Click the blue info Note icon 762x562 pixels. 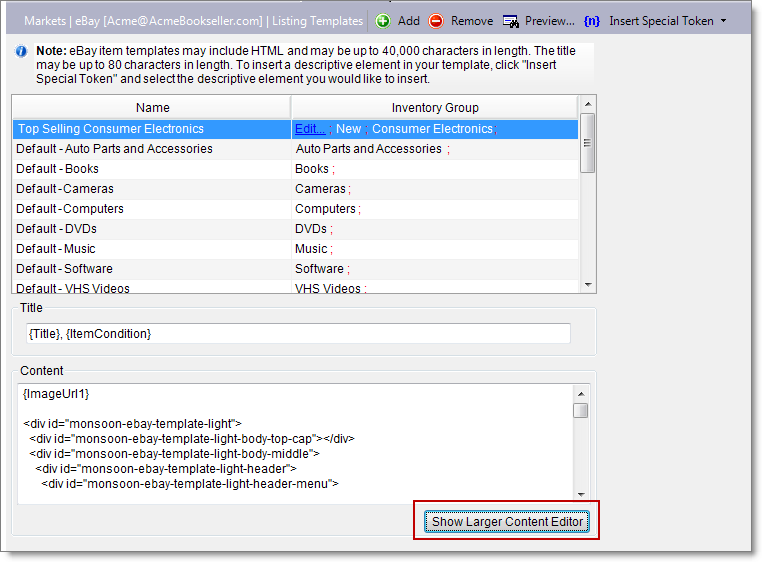(x=22, y=52)
